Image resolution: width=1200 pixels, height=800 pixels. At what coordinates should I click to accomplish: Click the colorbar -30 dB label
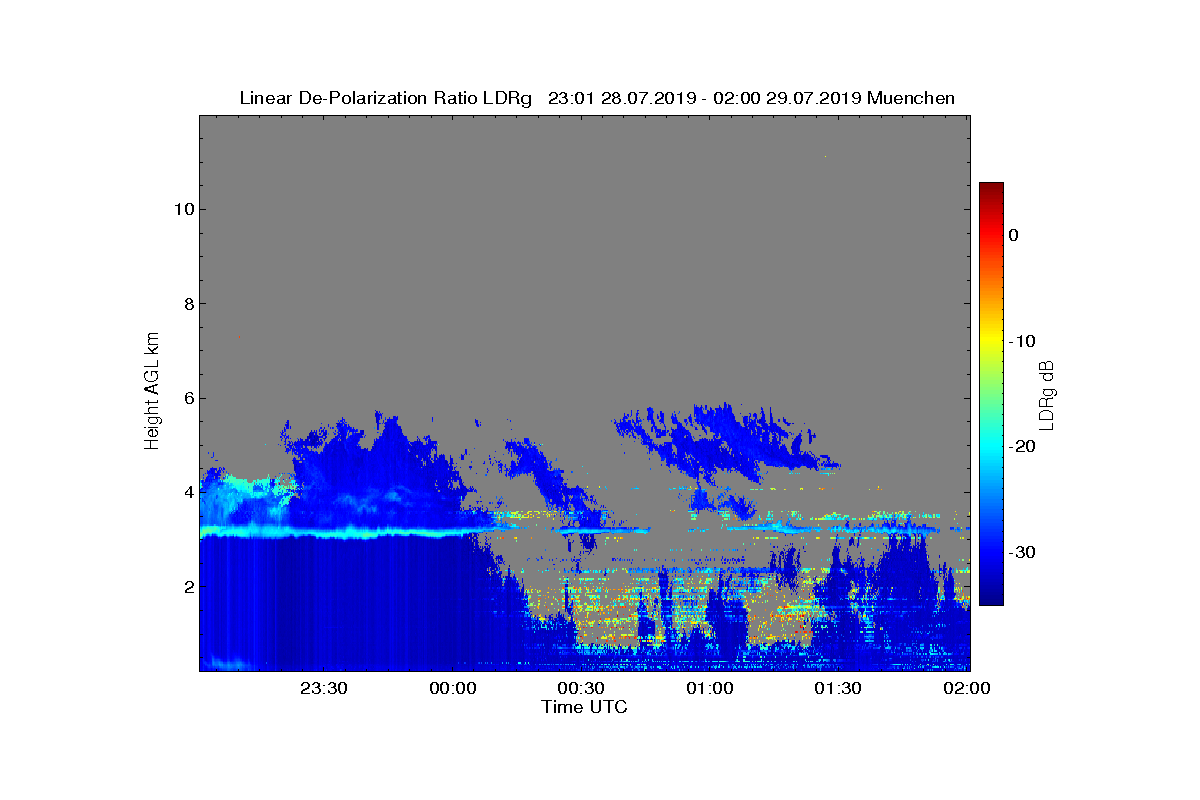point(1020,553)
